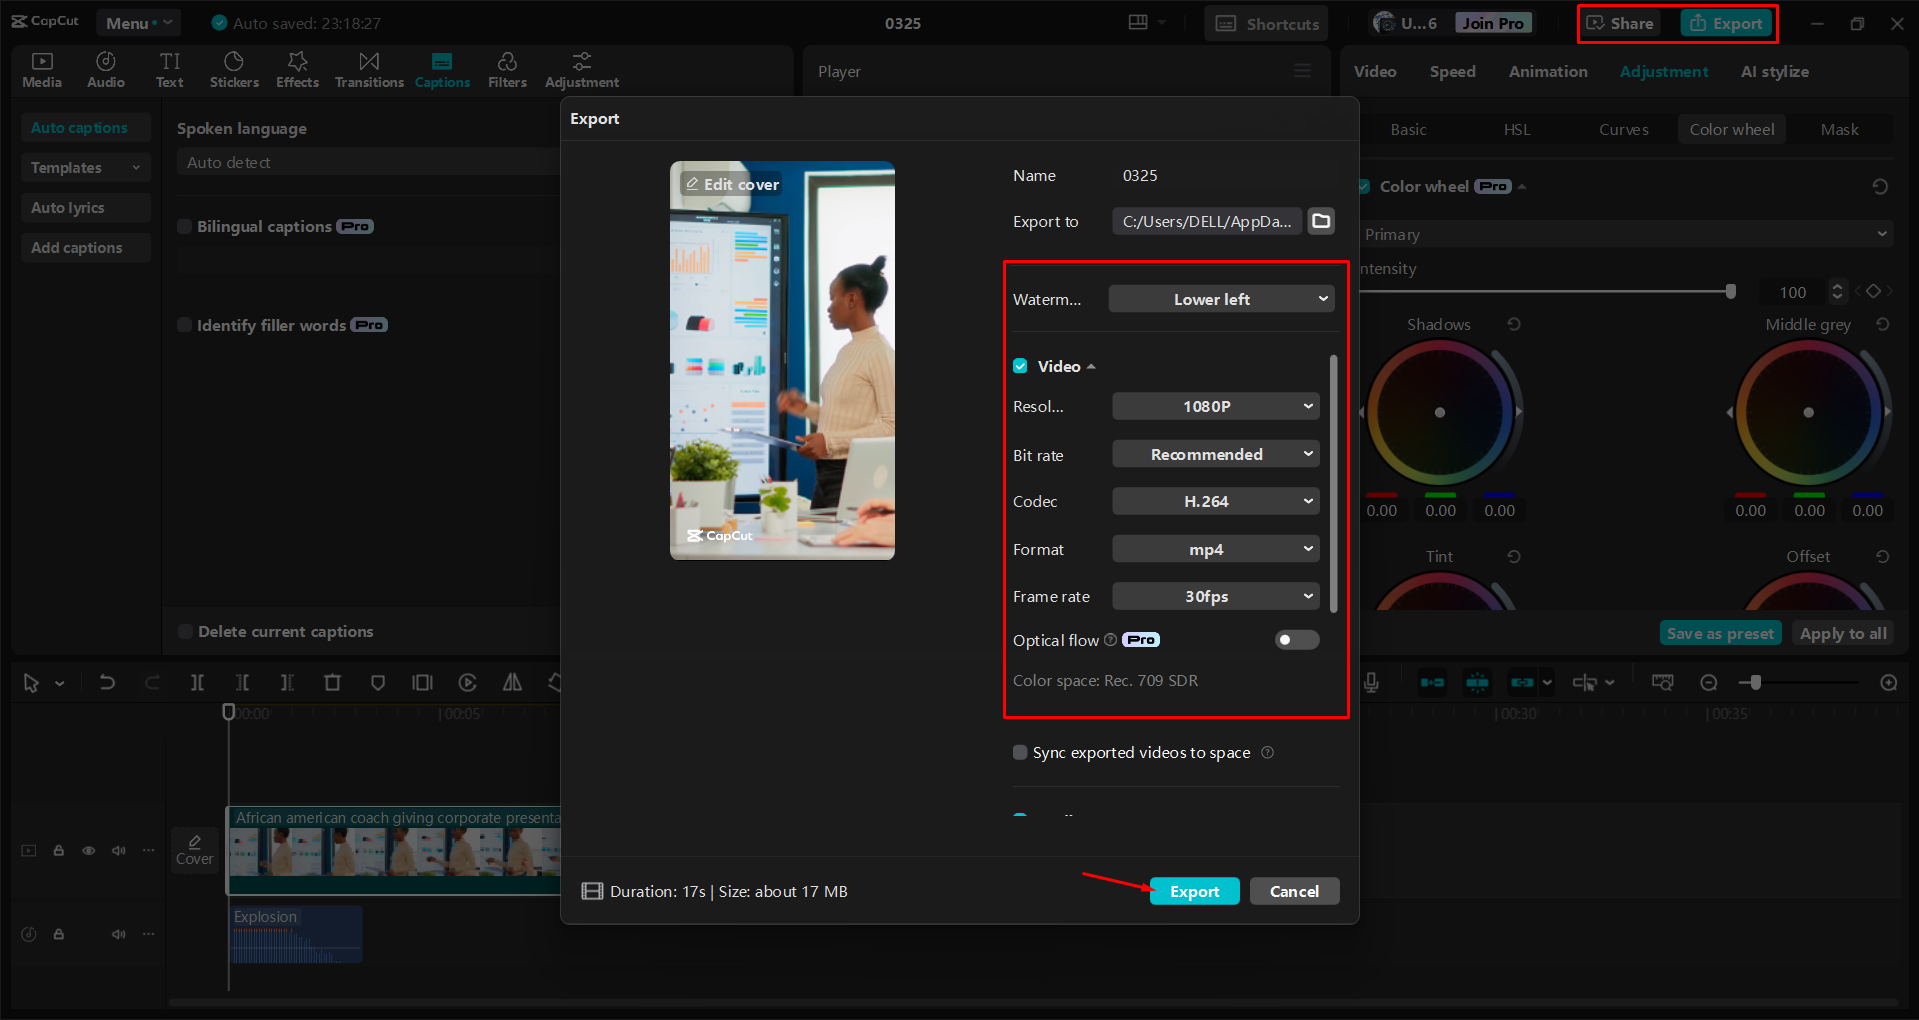1919x1020 pixels.
Task: Switch to the Transitions panel
Action: [368, 69]
